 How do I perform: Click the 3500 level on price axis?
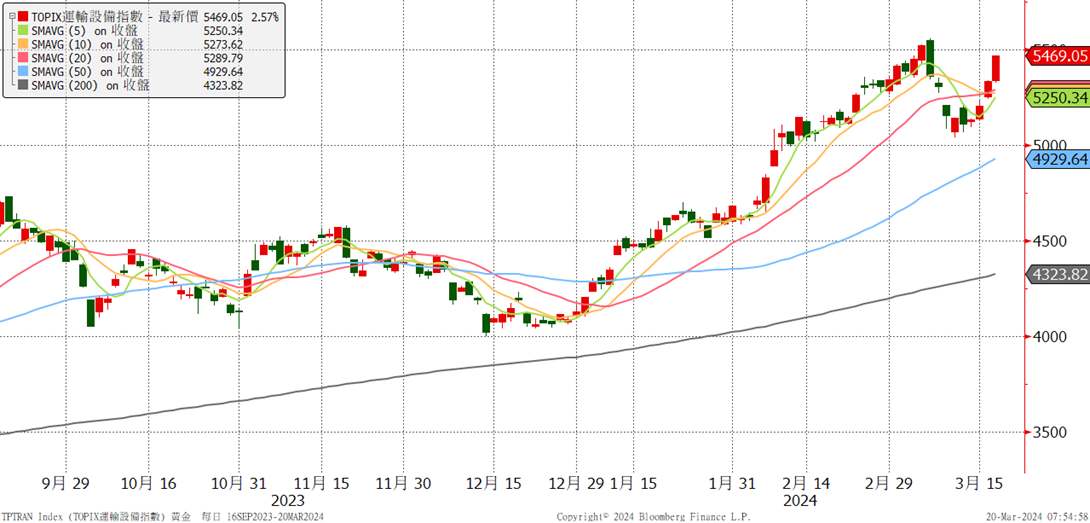pos(1050,432)
